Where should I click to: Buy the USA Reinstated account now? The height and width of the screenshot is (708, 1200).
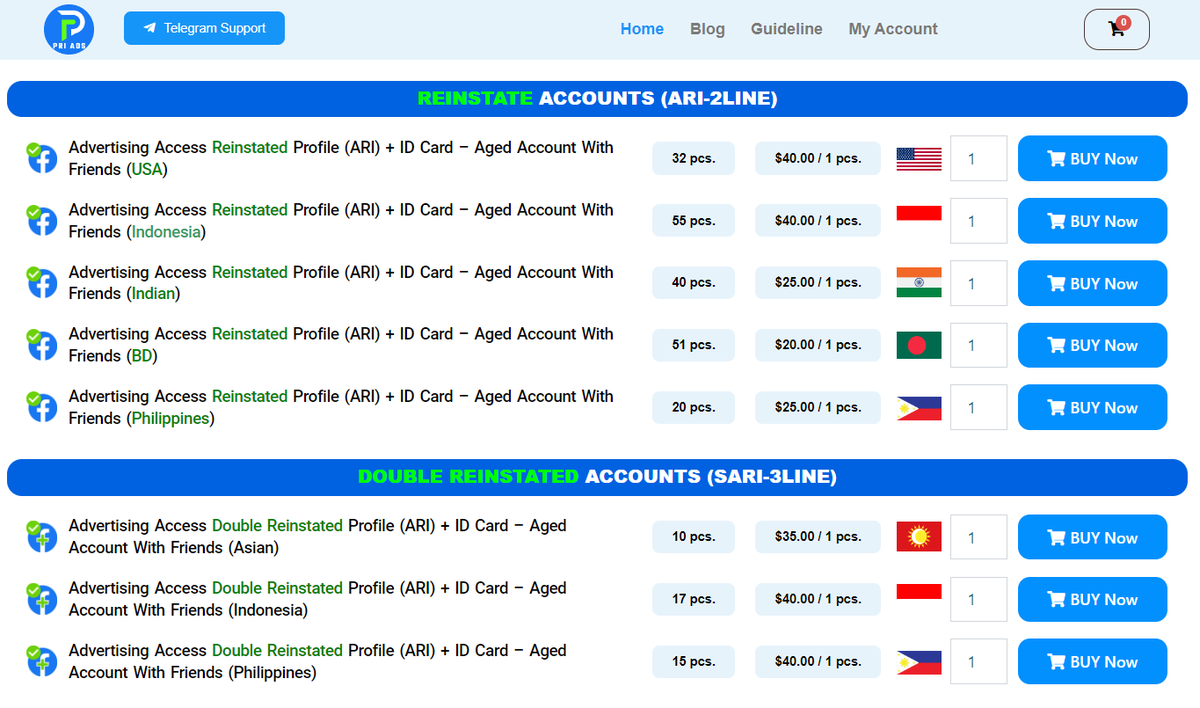click(x=1092, y=158)
